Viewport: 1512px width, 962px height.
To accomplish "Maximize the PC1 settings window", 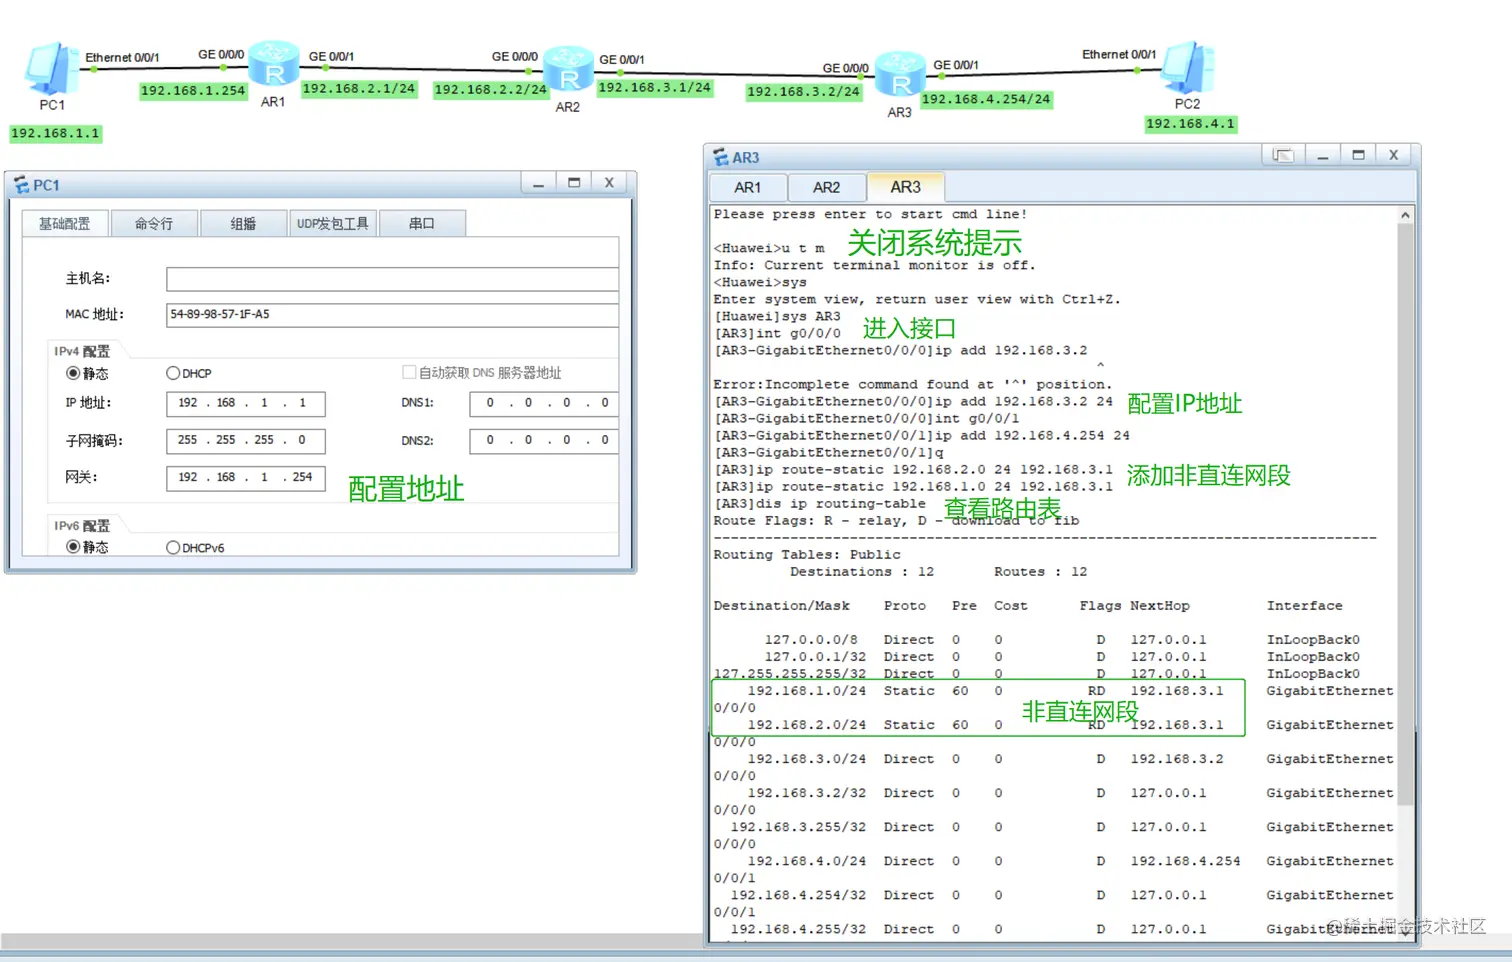I will pyautogui.click(x=574, y=183).
